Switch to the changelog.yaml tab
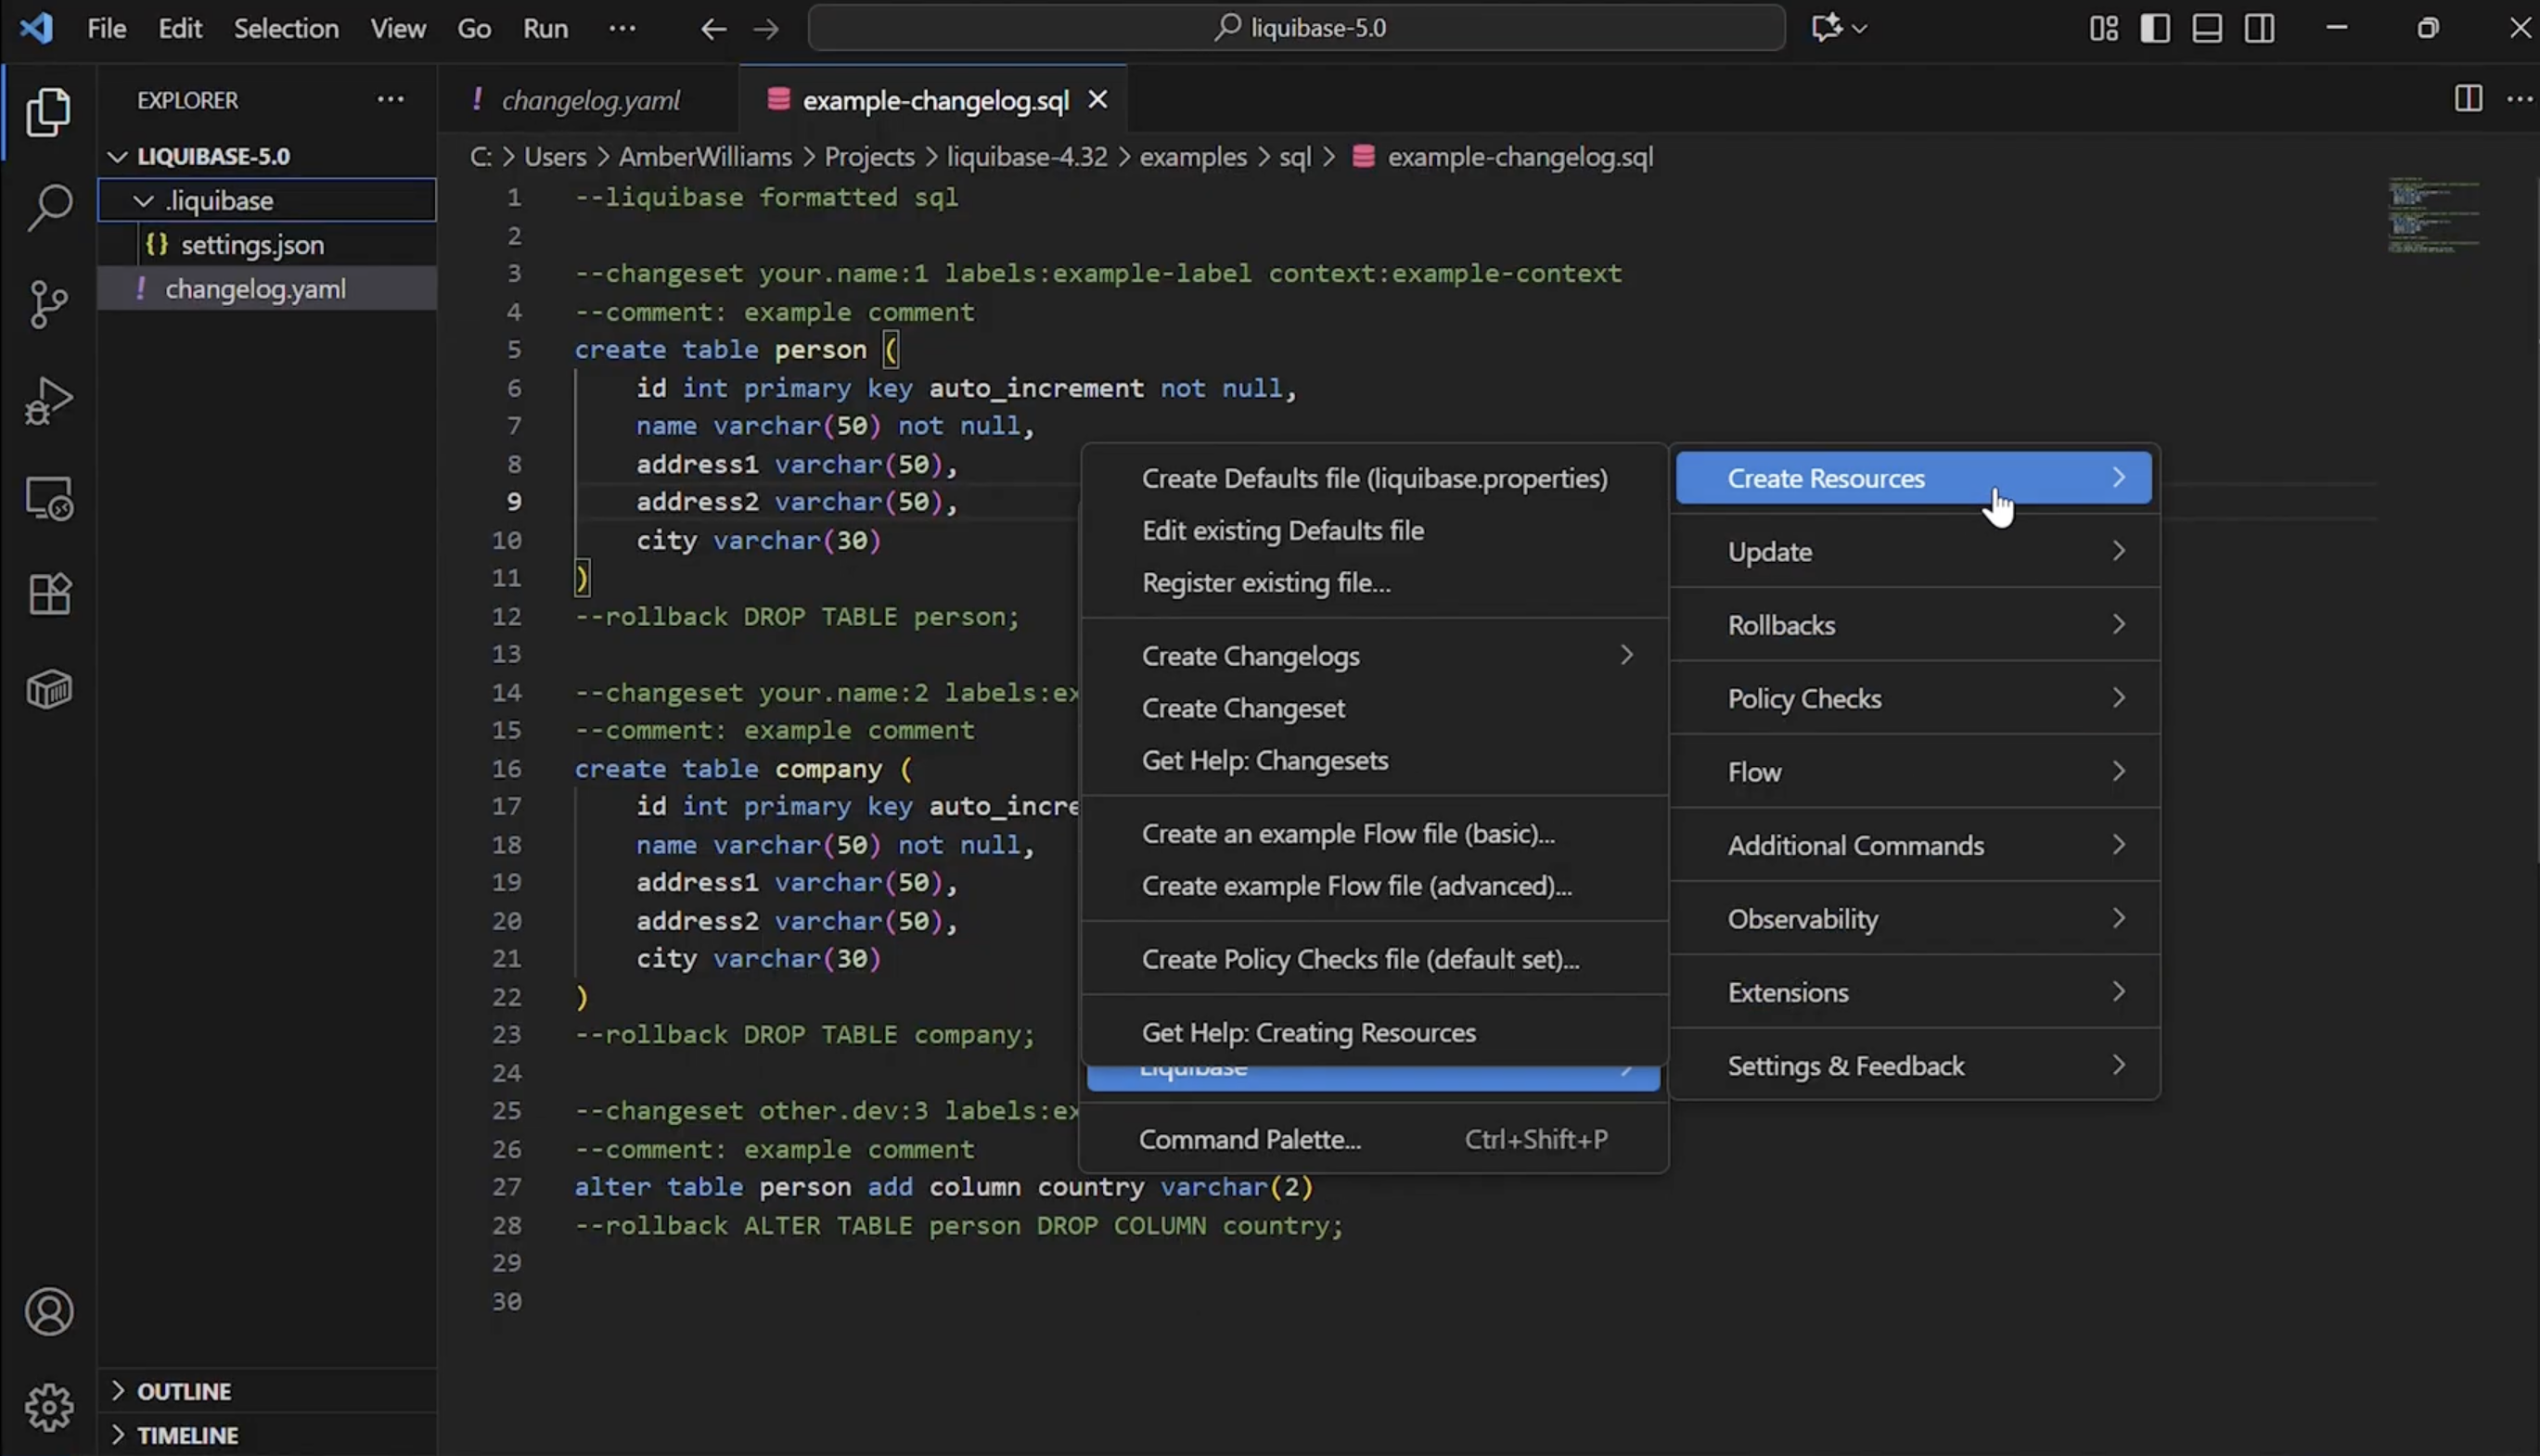Viewport: 2540px width, 1456px height. [589, 99]
